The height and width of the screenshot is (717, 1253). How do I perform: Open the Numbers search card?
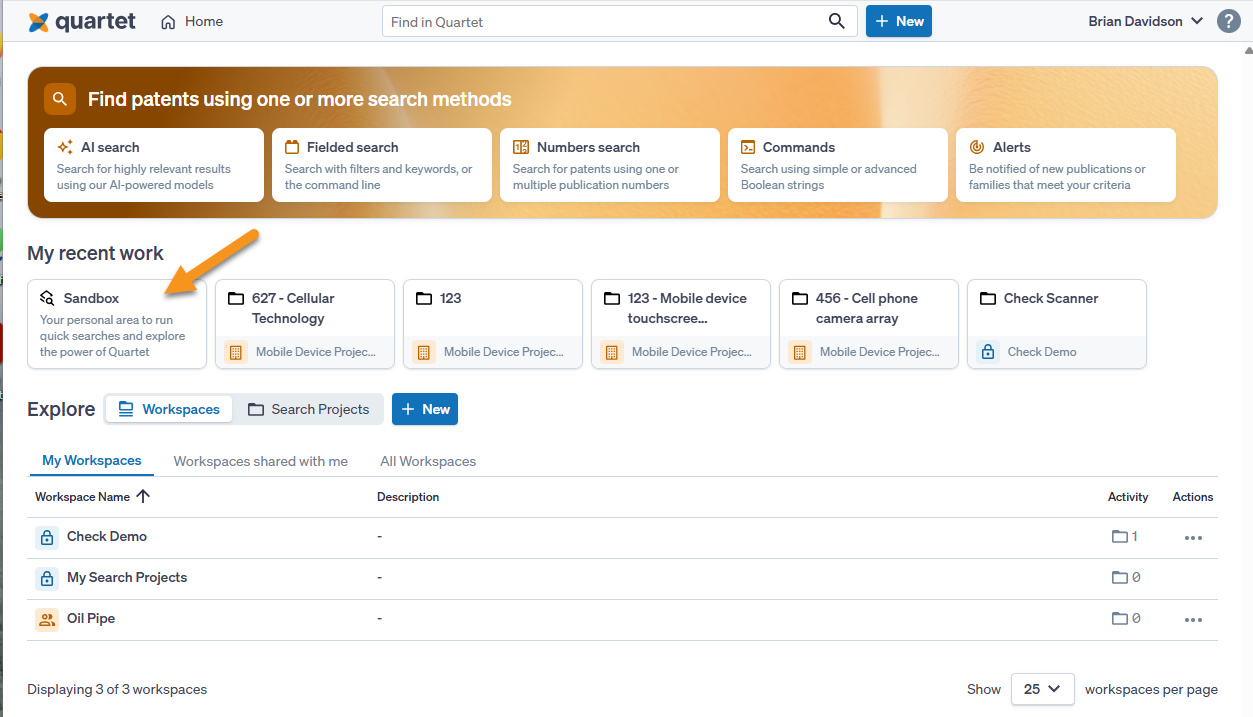[610, 165]
